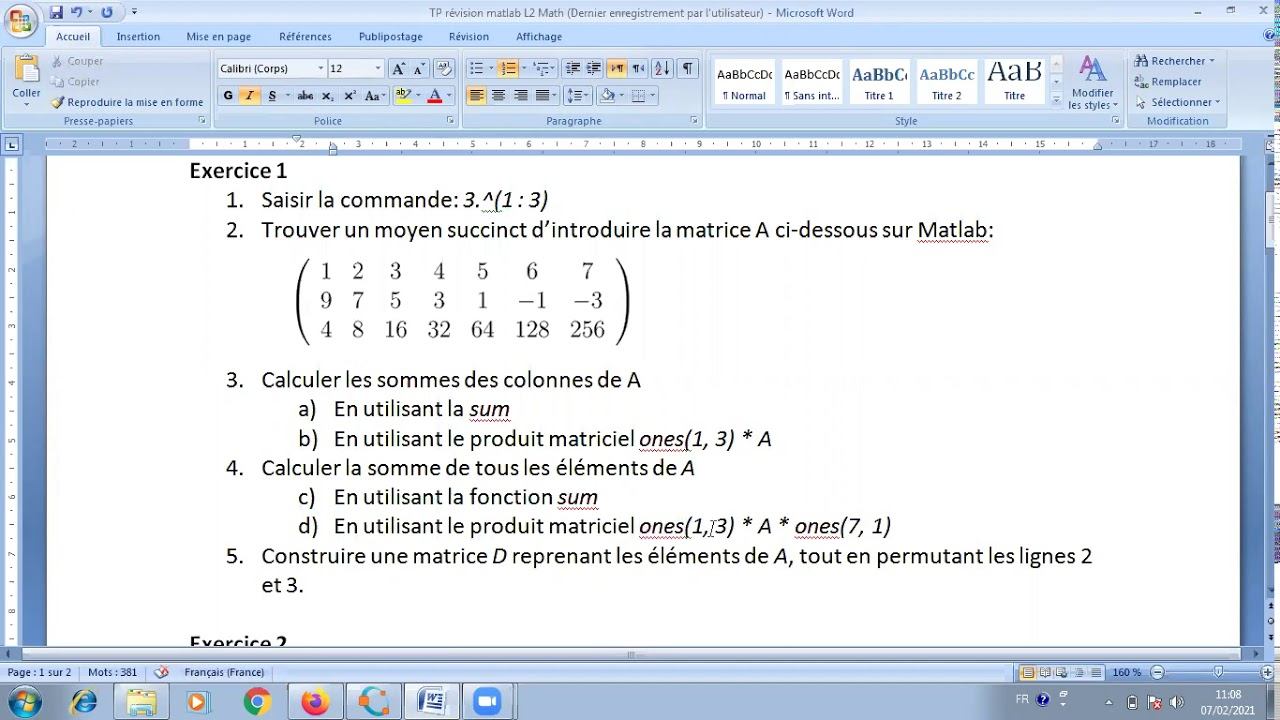The image size is (1280, 720).
Task: Open the underline style dropdown arrow
Action: click(x=287, y=95)
